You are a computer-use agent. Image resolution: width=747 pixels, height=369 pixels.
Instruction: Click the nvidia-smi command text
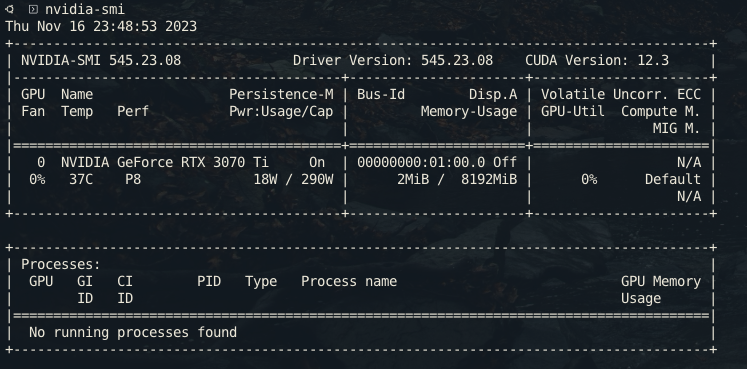click(x=85, y=9)
